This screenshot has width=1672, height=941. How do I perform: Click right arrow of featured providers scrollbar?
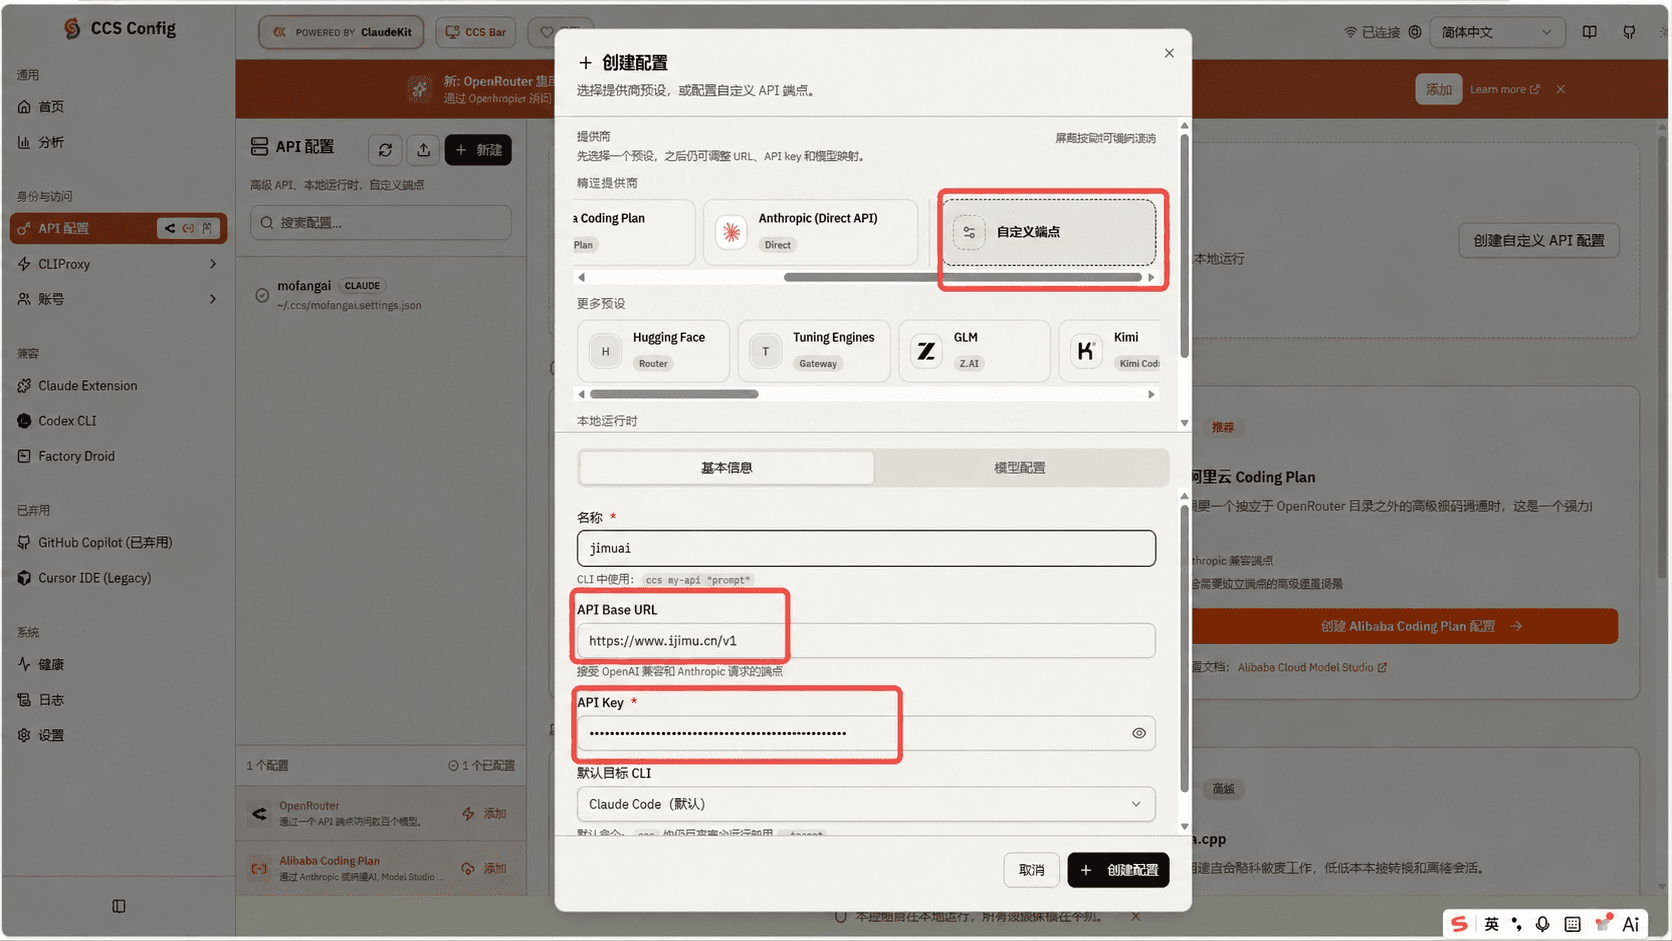coord(1151,277)
